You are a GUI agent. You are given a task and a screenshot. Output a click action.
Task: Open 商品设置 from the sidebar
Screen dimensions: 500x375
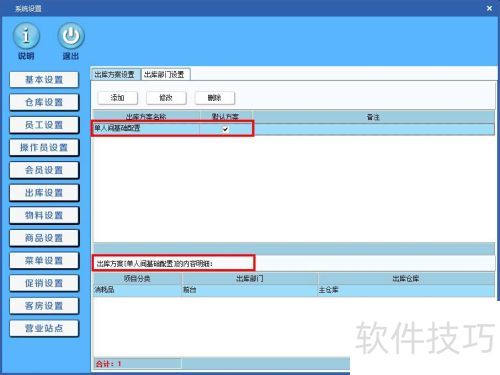pos(44,238)
